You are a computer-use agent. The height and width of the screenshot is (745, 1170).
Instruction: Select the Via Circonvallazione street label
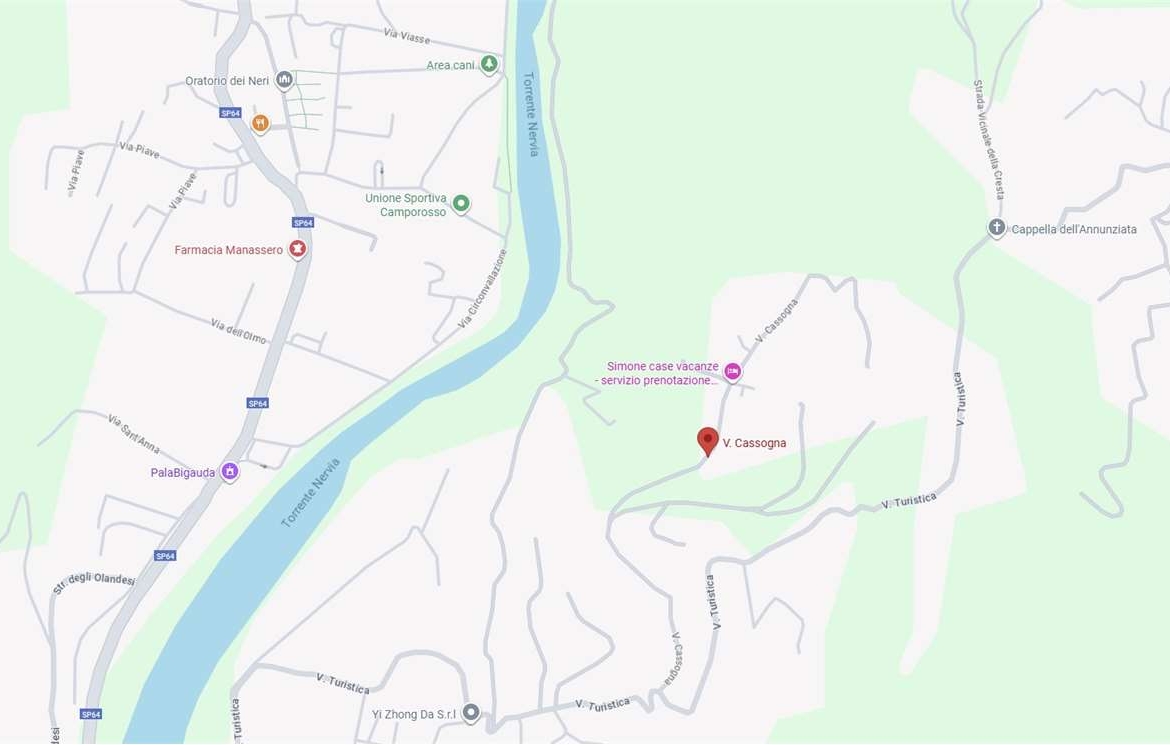pyautogui.click(x=482, y=289)
